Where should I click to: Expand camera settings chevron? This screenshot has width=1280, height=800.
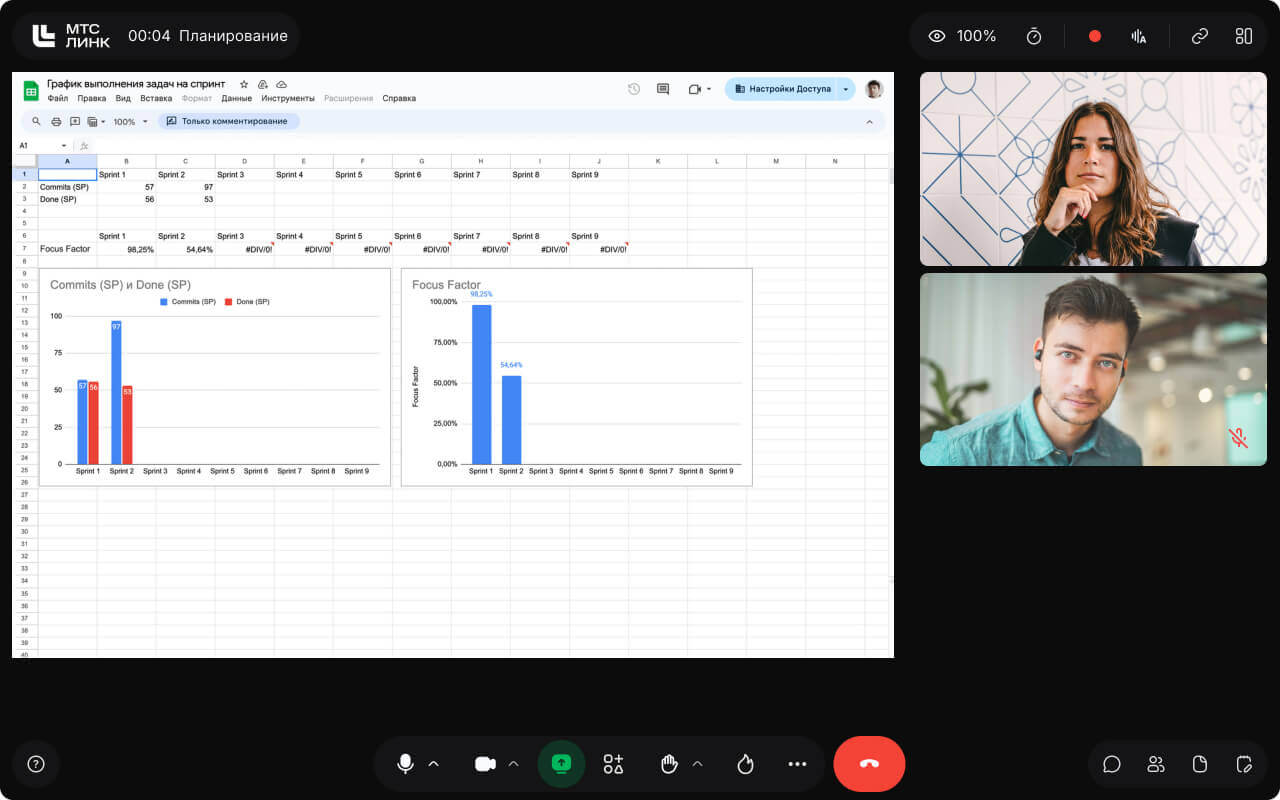pos(513,764)
